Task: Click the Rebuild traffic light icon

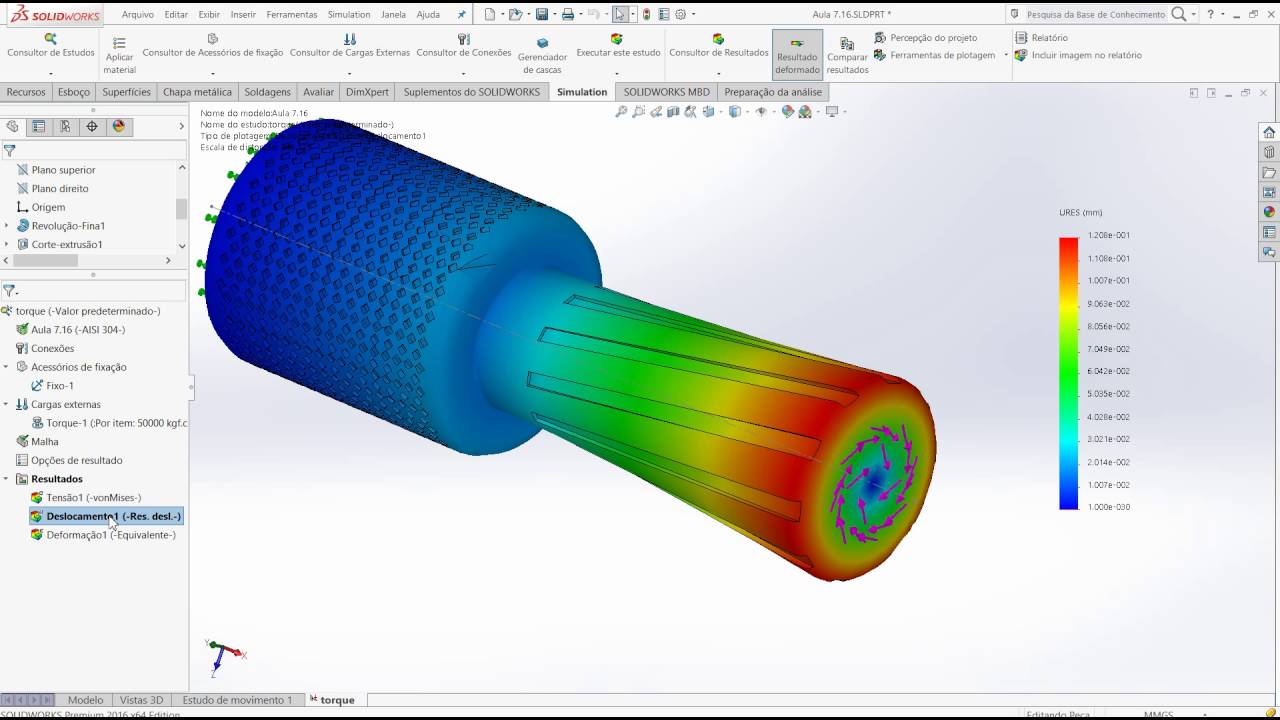Action: pyautogui.click(x=646, y=14)
